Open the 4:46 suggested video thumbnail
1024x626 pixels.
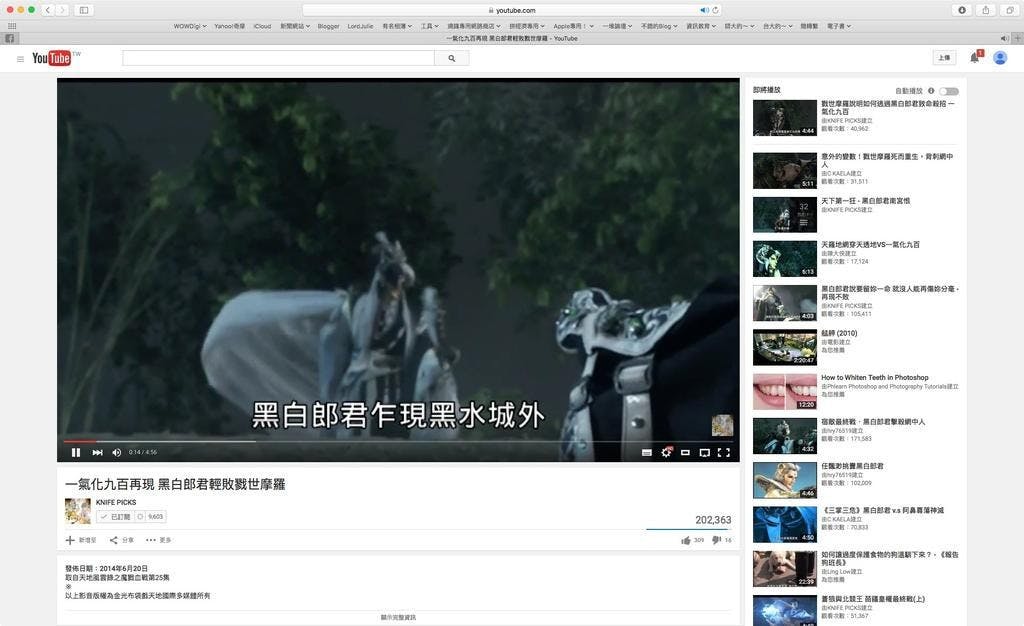(784, 480)
